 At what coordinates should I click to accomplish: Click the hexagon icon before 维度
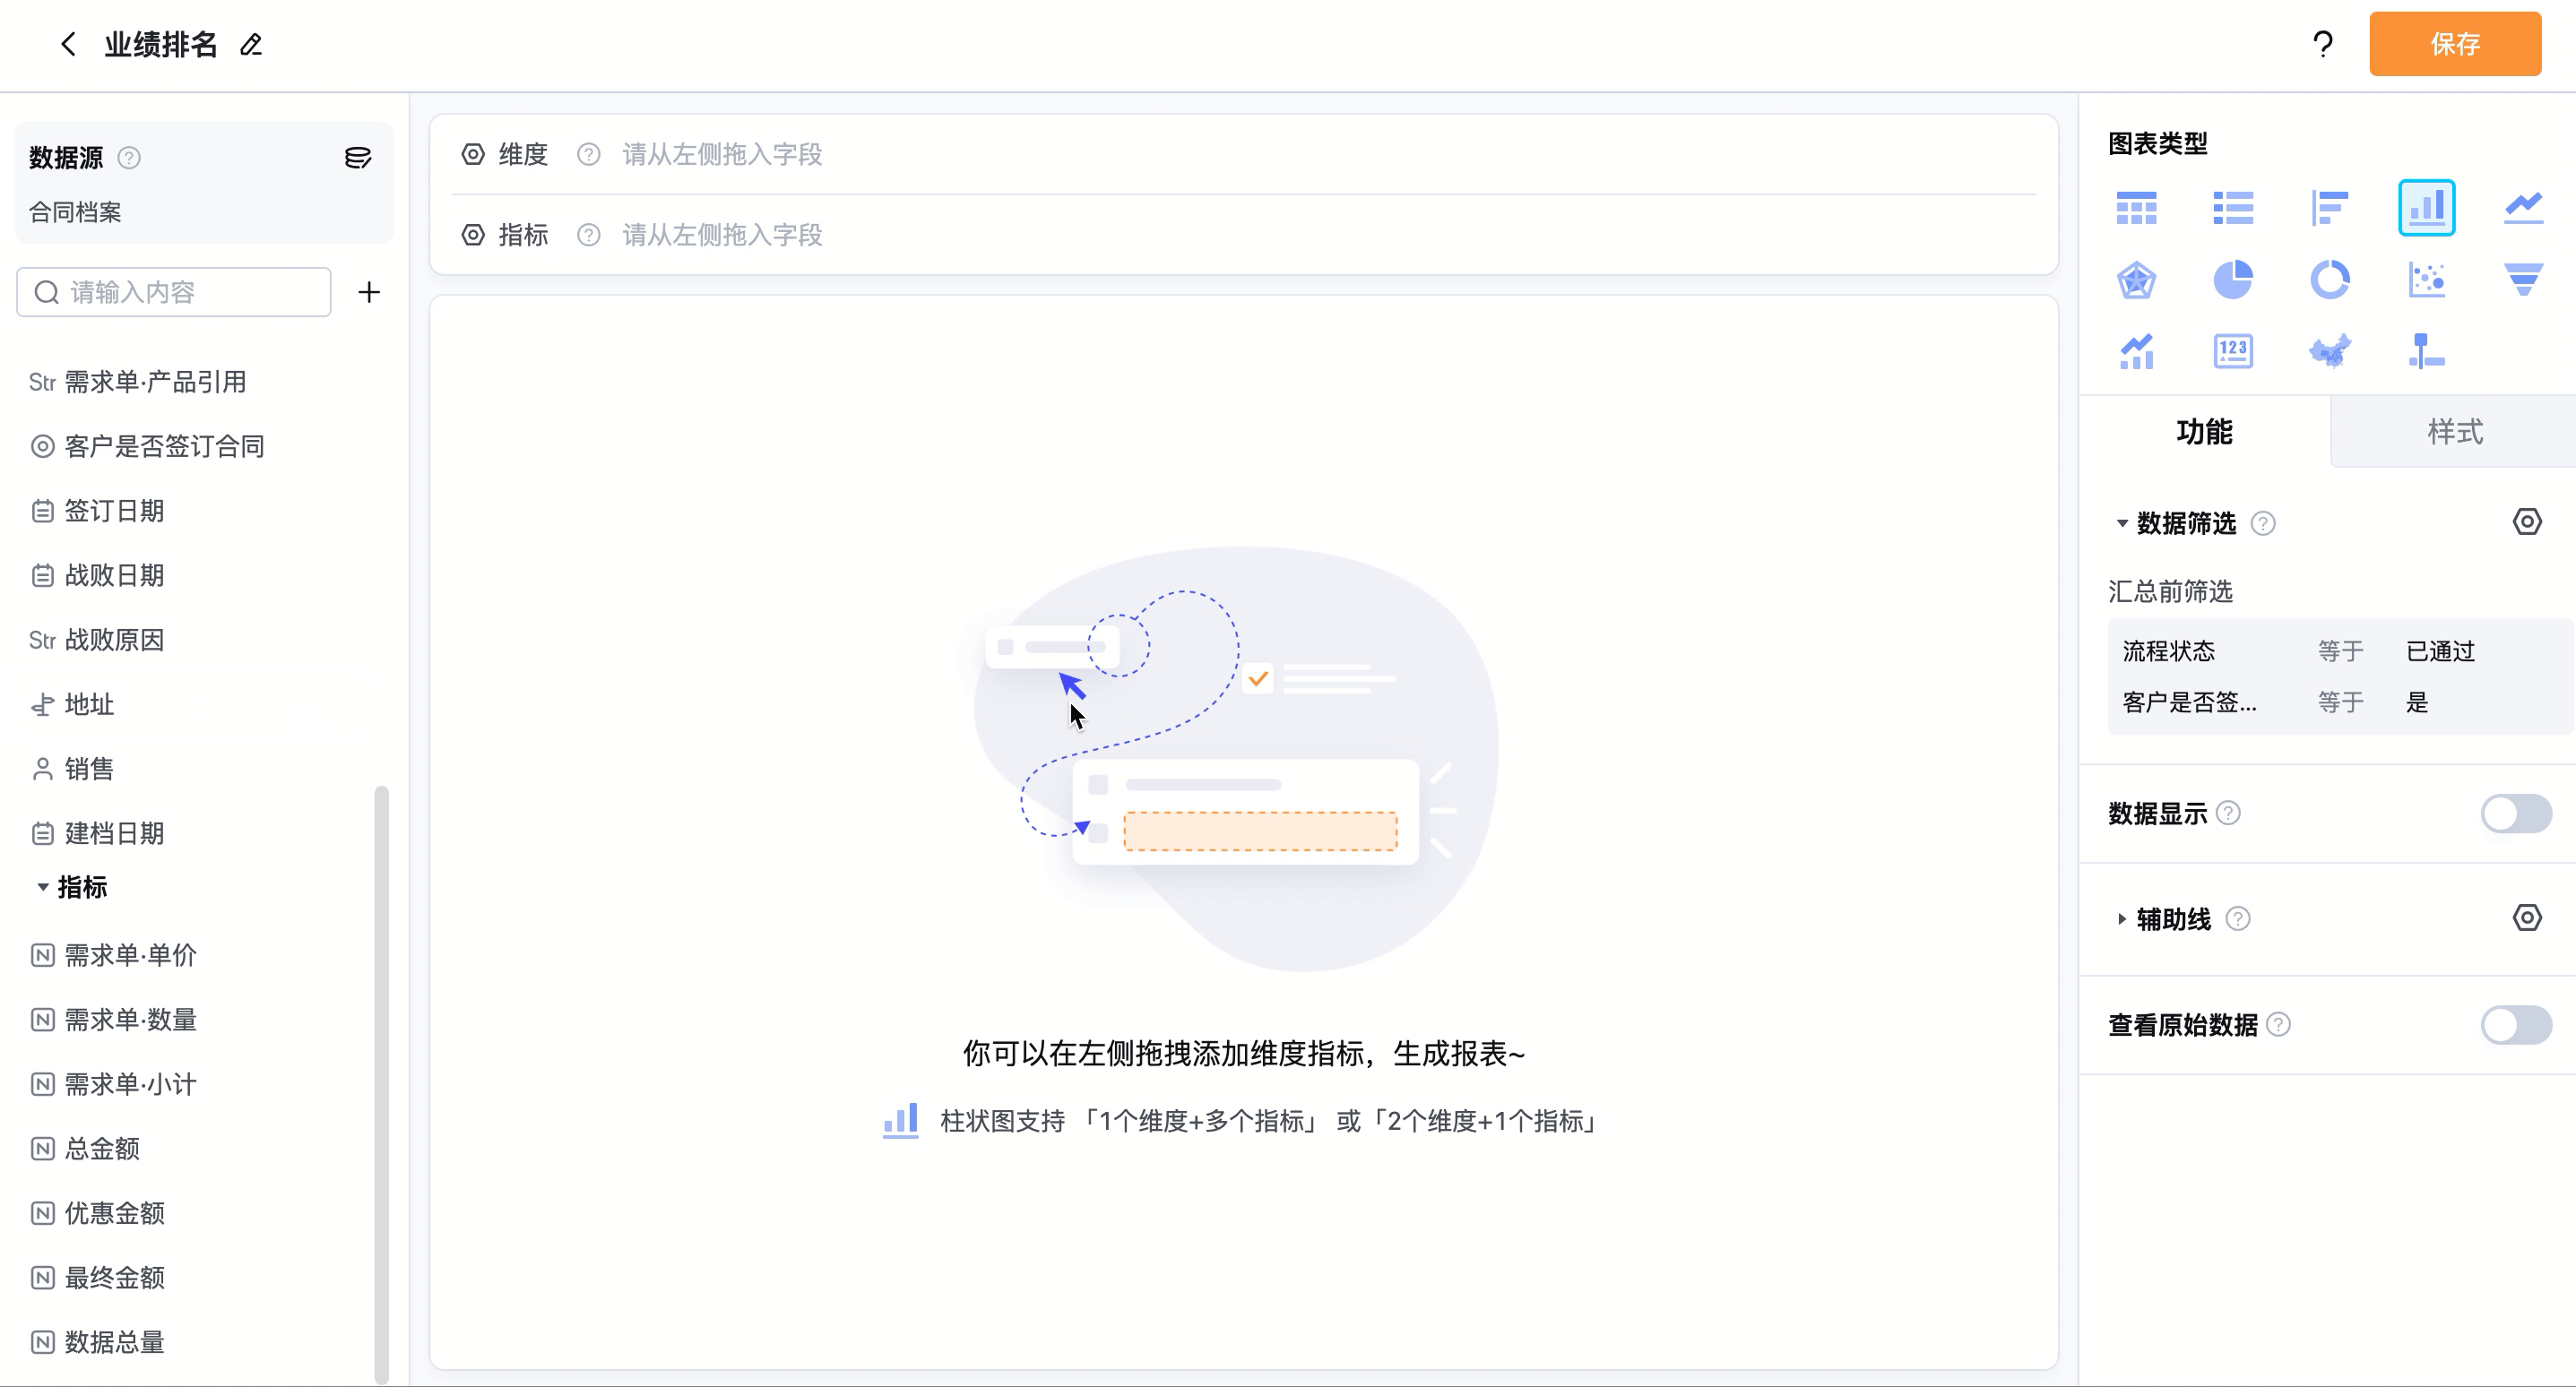[473, 154]
